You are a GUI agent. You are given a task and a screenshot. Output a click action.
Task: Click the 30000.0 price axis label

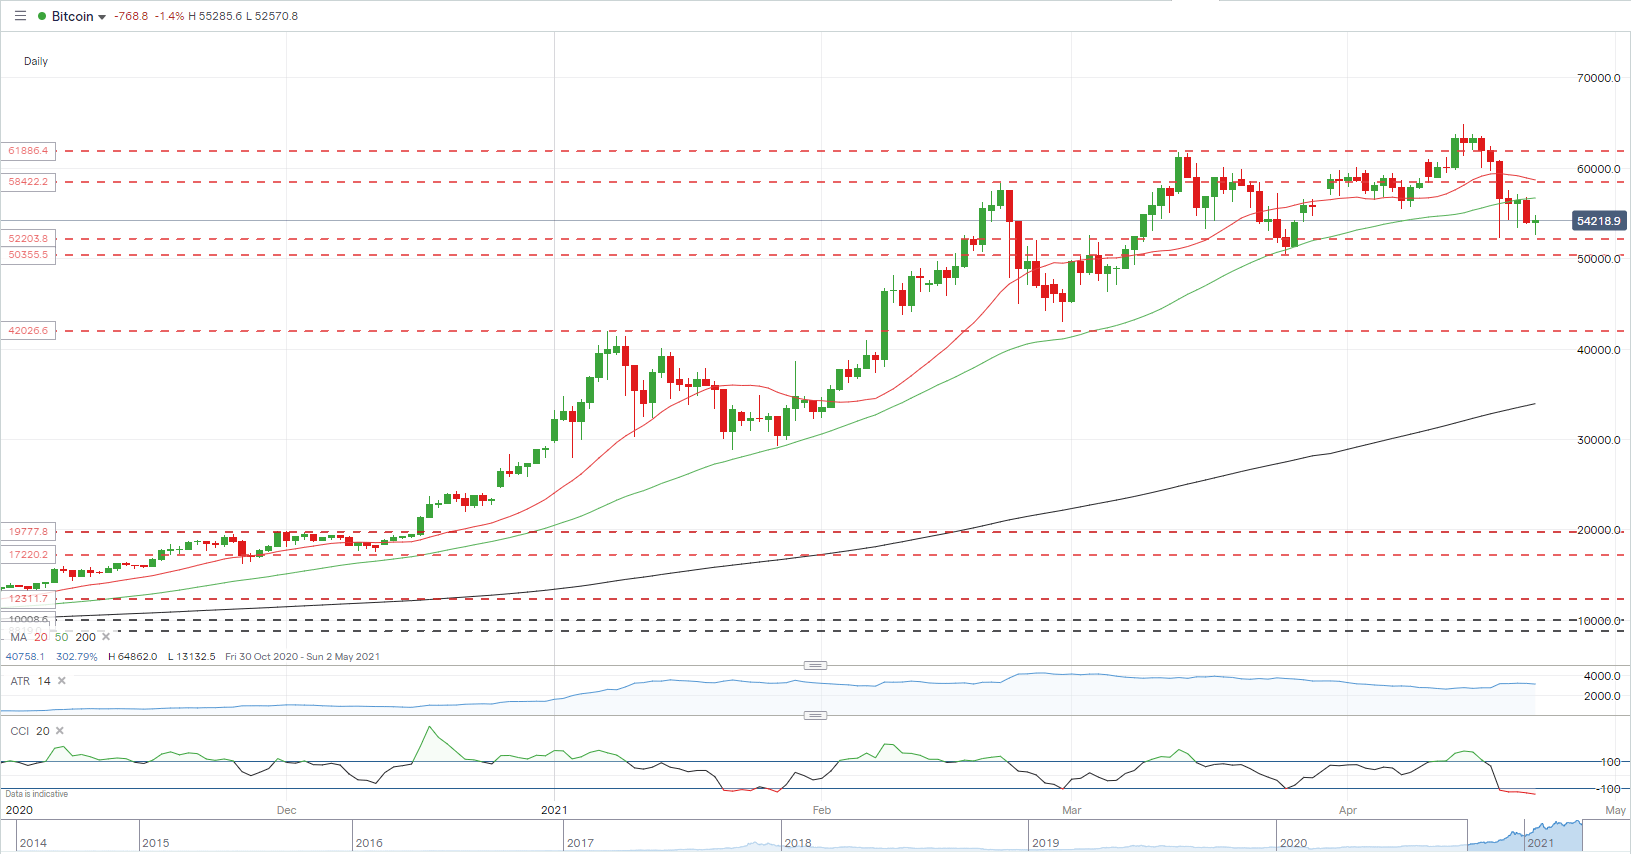pyautogui.click(x=1598, y=440)
